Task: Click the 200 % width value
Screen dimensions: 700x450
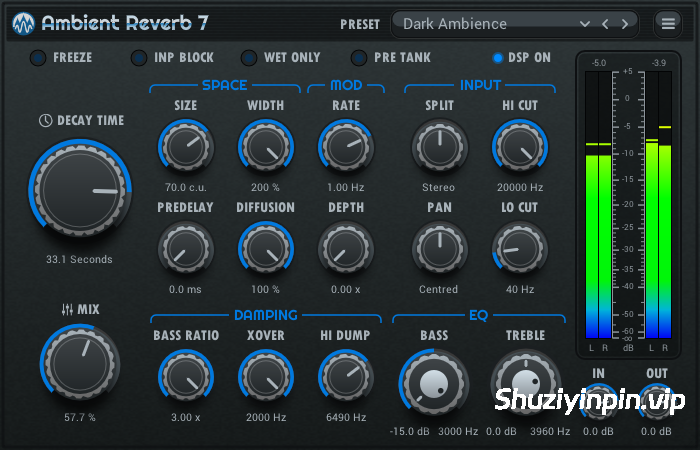Action: [x=265, y=188]
